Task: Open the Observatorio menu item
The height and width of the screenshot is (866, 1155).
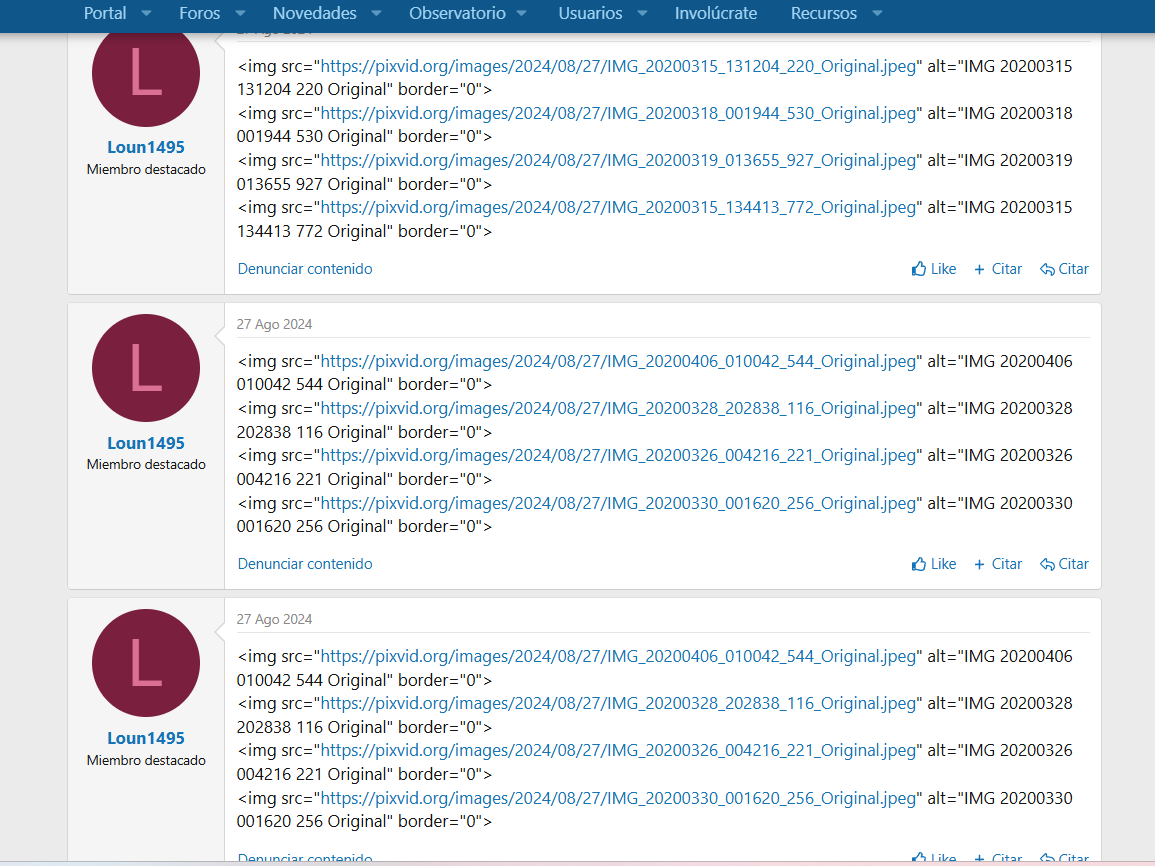Action: point(457,13)
